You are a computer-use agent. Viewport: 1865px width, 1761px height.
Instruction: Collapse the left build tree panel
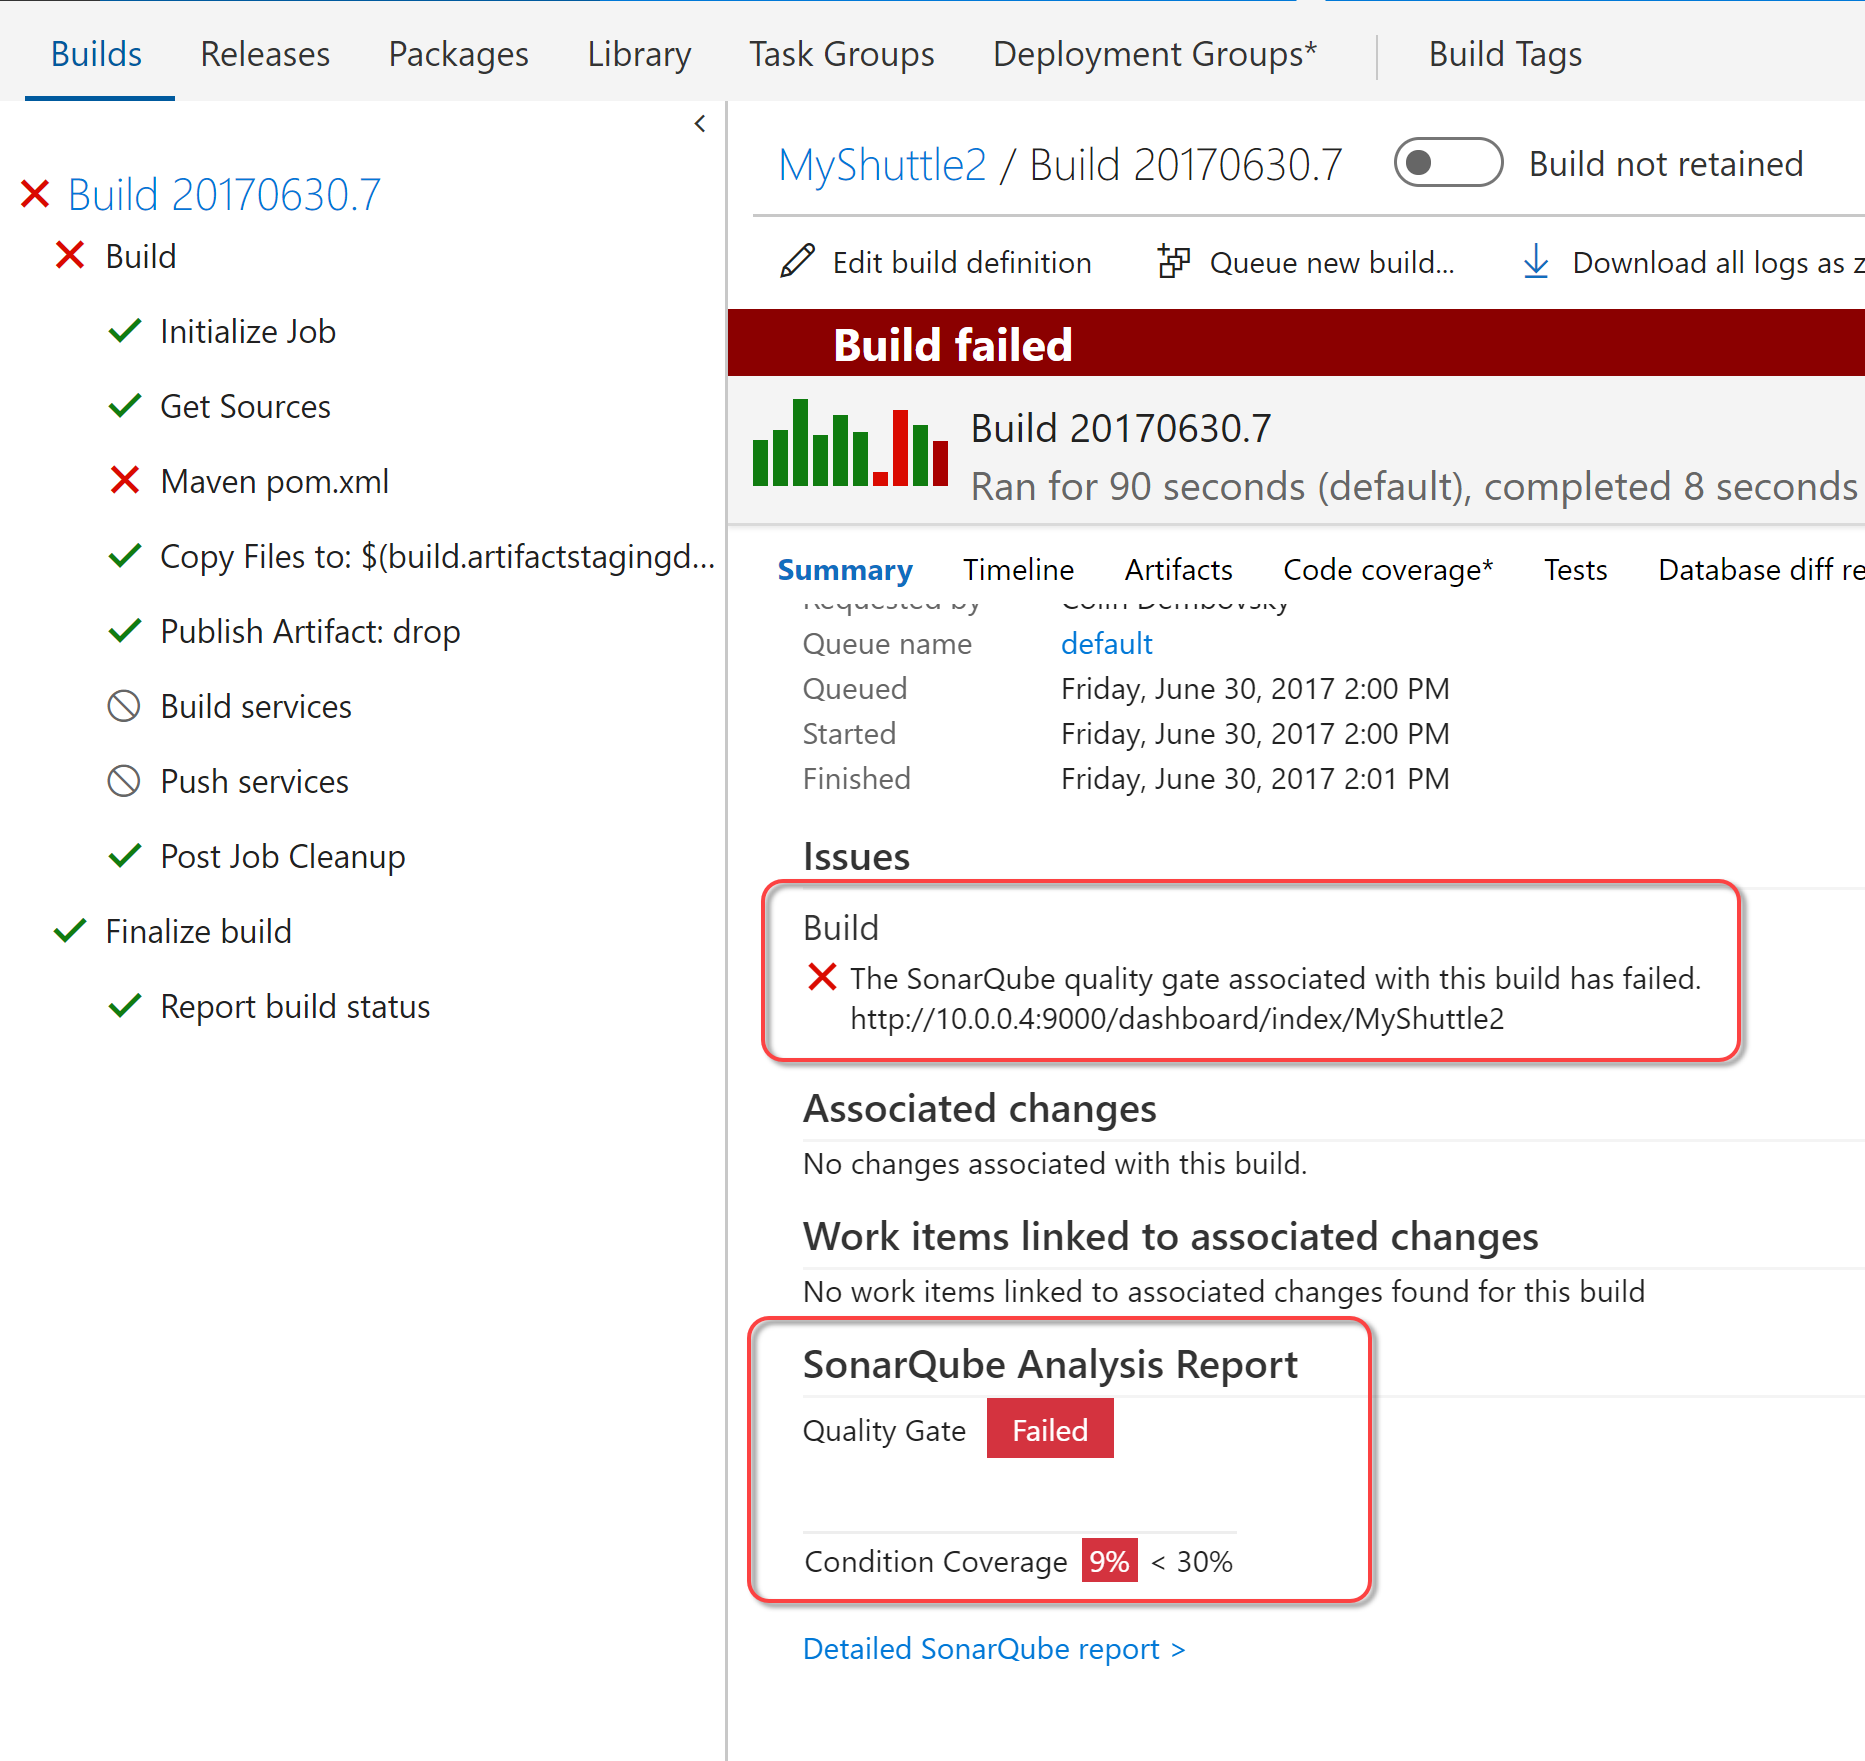pyautogui.click(x=700, y=124)
